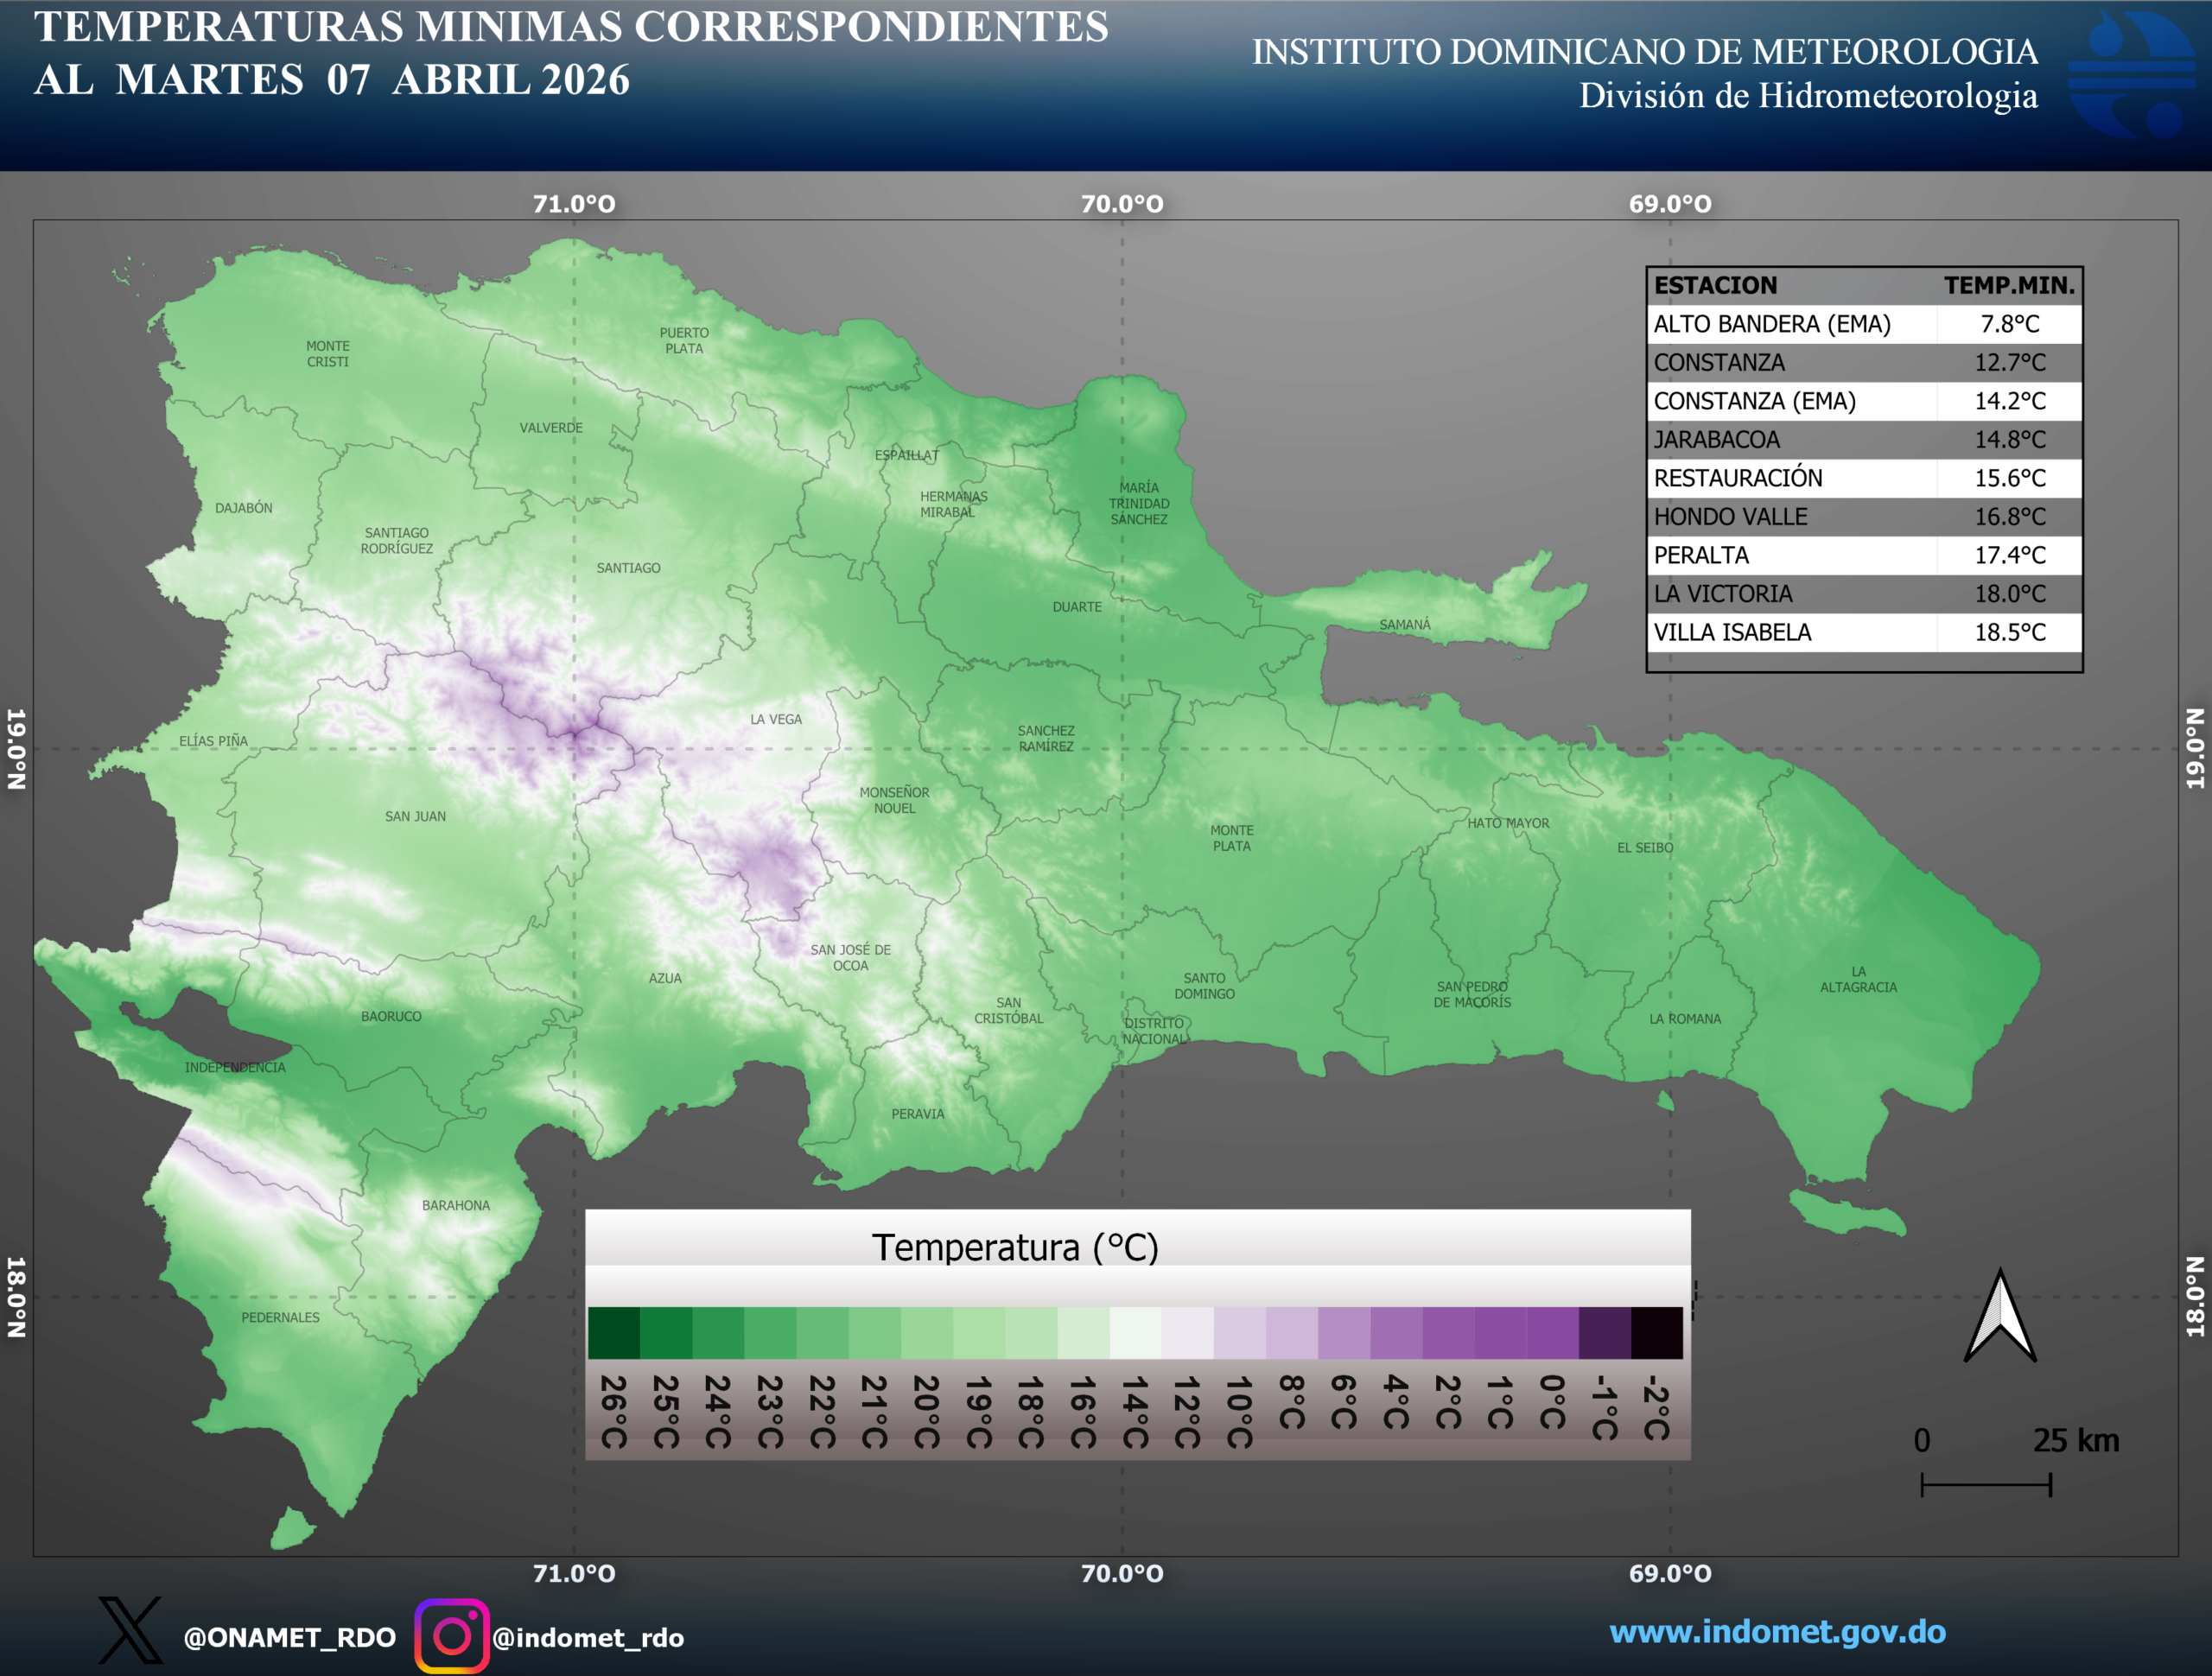Click the darkest green 26°C swatch
2212x1676 pixels.
[x=613, y=1332]
